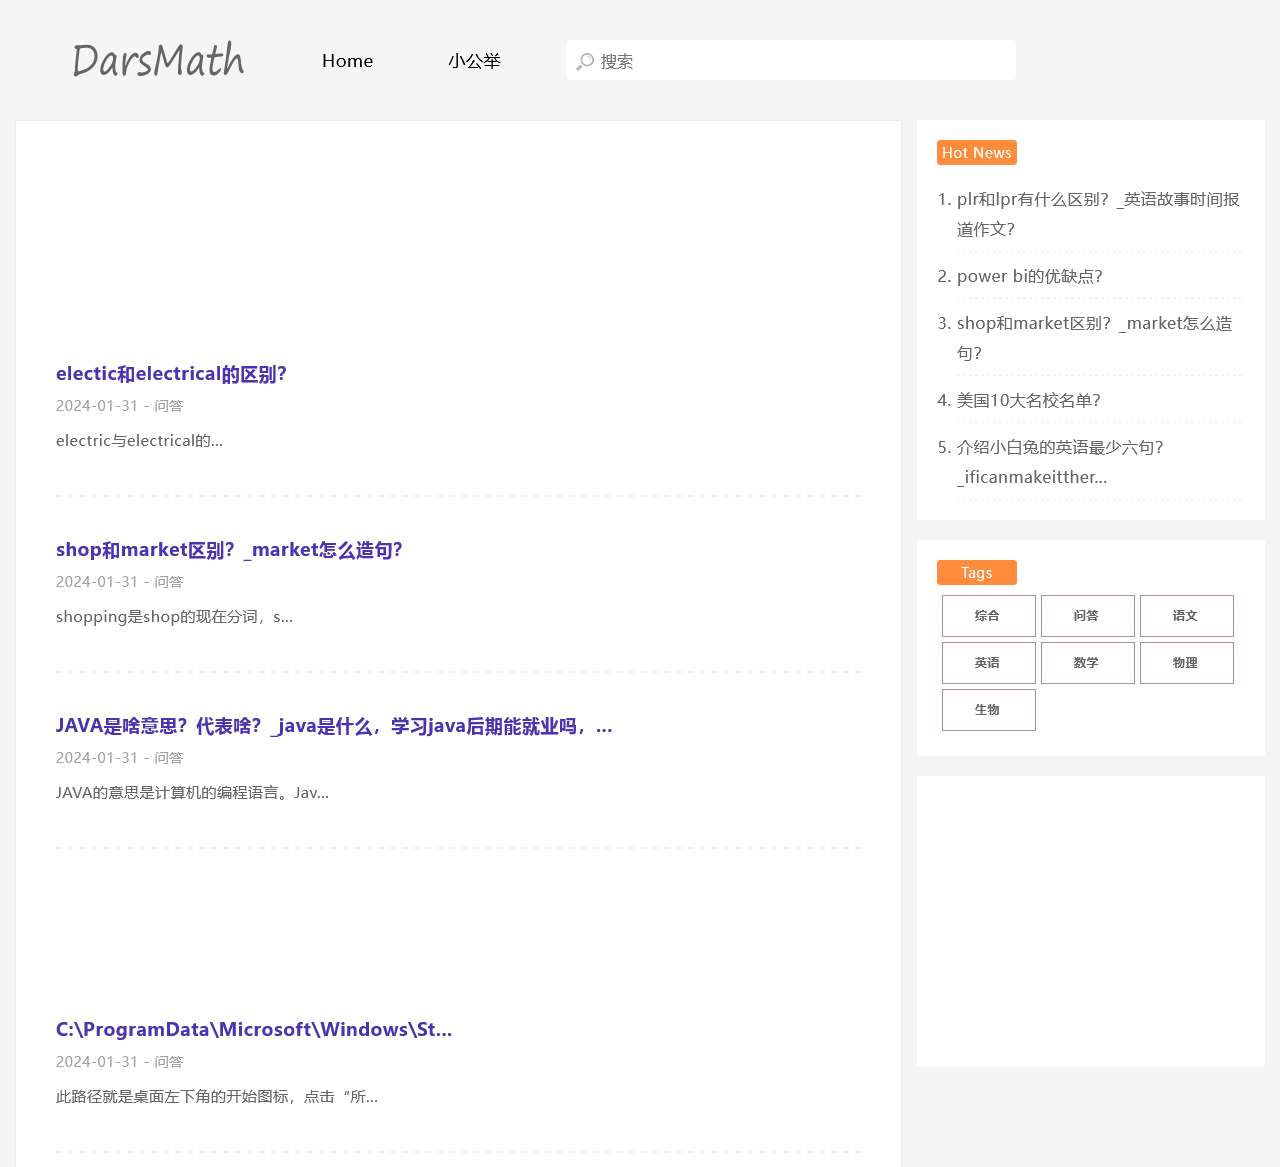1280x1167 pixels.
Task: Focus the 搜索 search input field
Action: (800, 61)
